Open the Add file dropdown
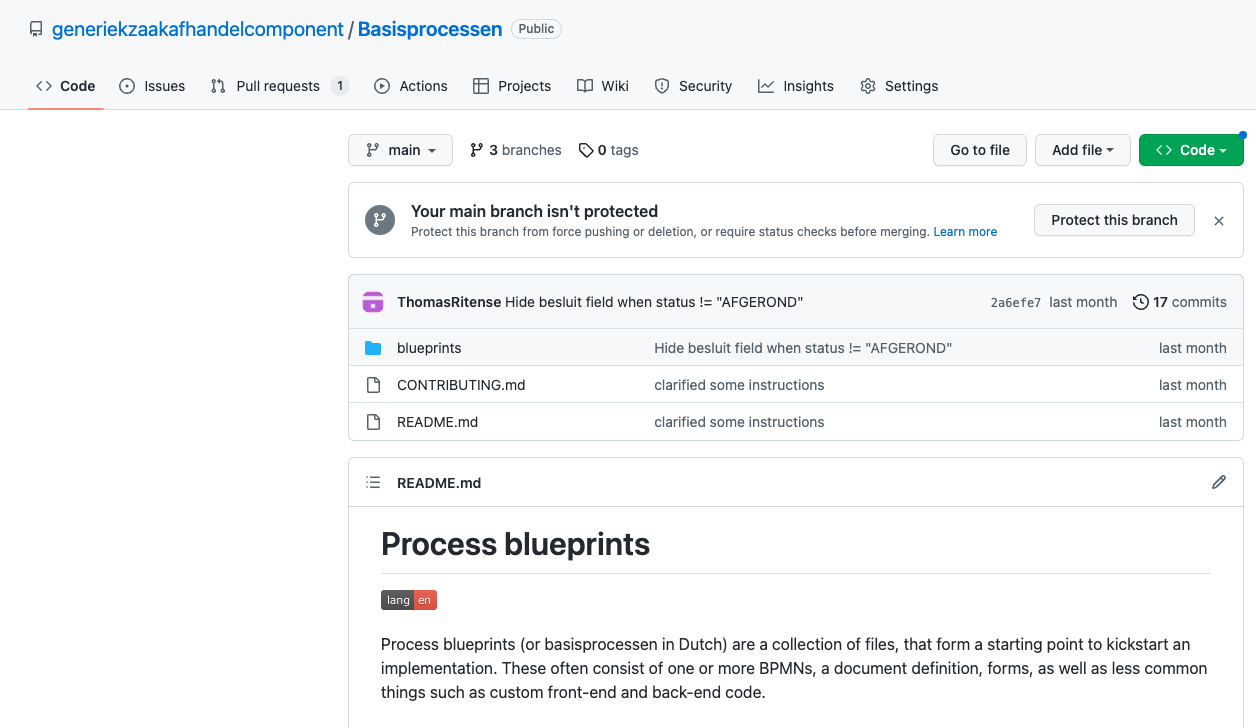Screen dimensions: 1256x728 point(1082,150)
